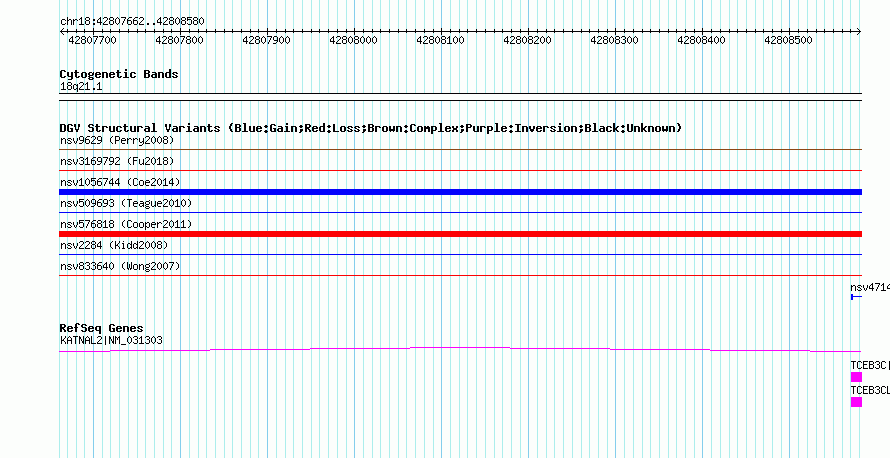This screenshot has width=890, height=458.
Task: Click the magenta TCEB3C exon block
Action: click(856, 377)
